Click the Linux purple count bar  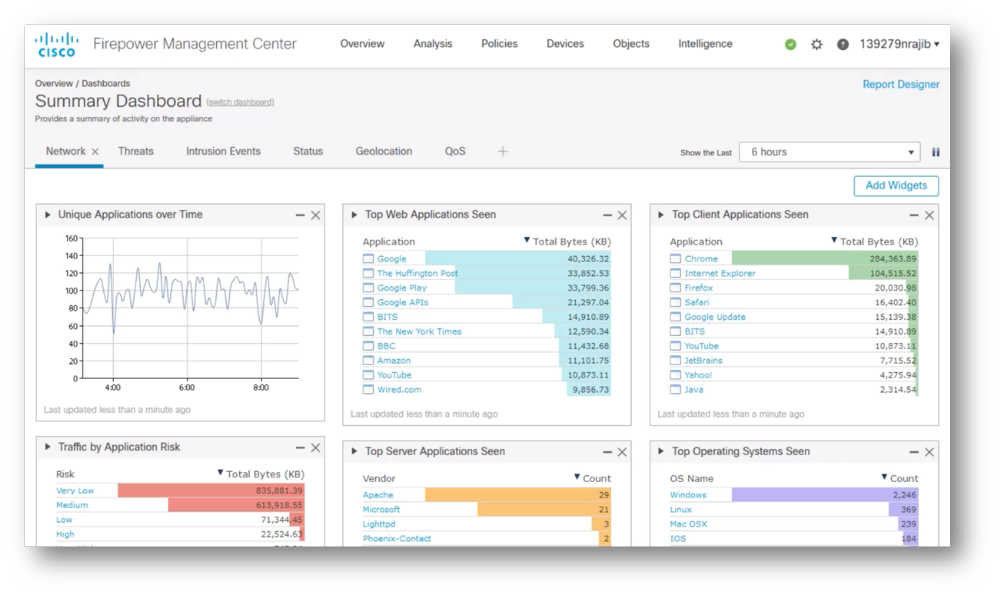pyautogui.click(x=903, y=509)
